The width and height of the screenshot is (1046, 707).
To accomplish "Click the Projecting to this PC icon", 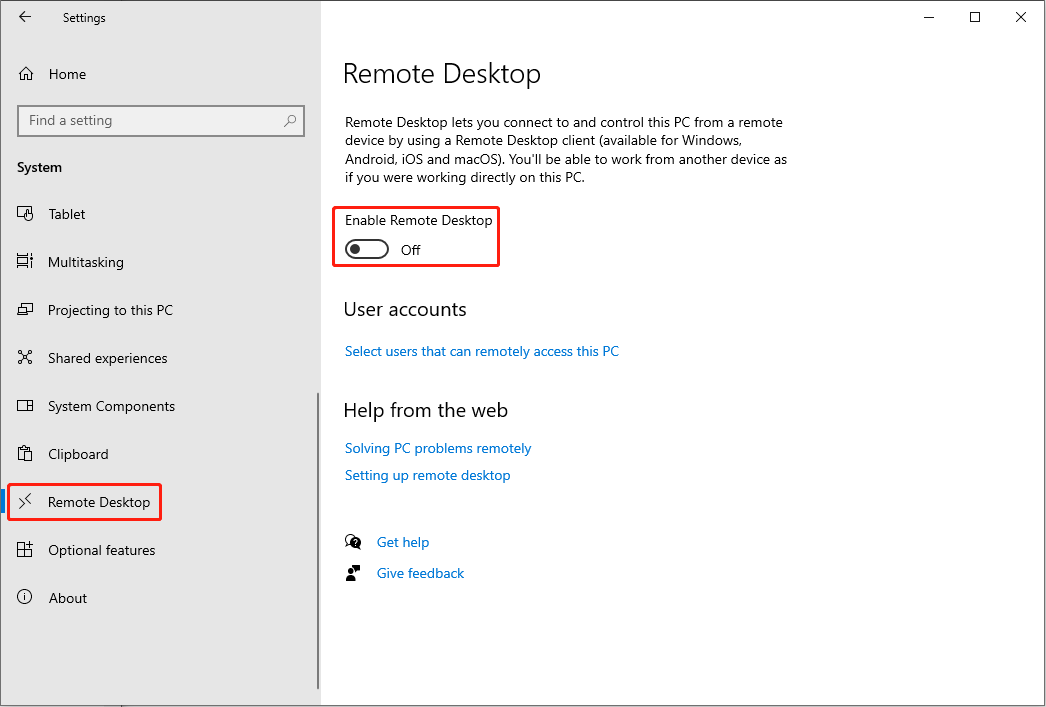I will coord(24,309).
